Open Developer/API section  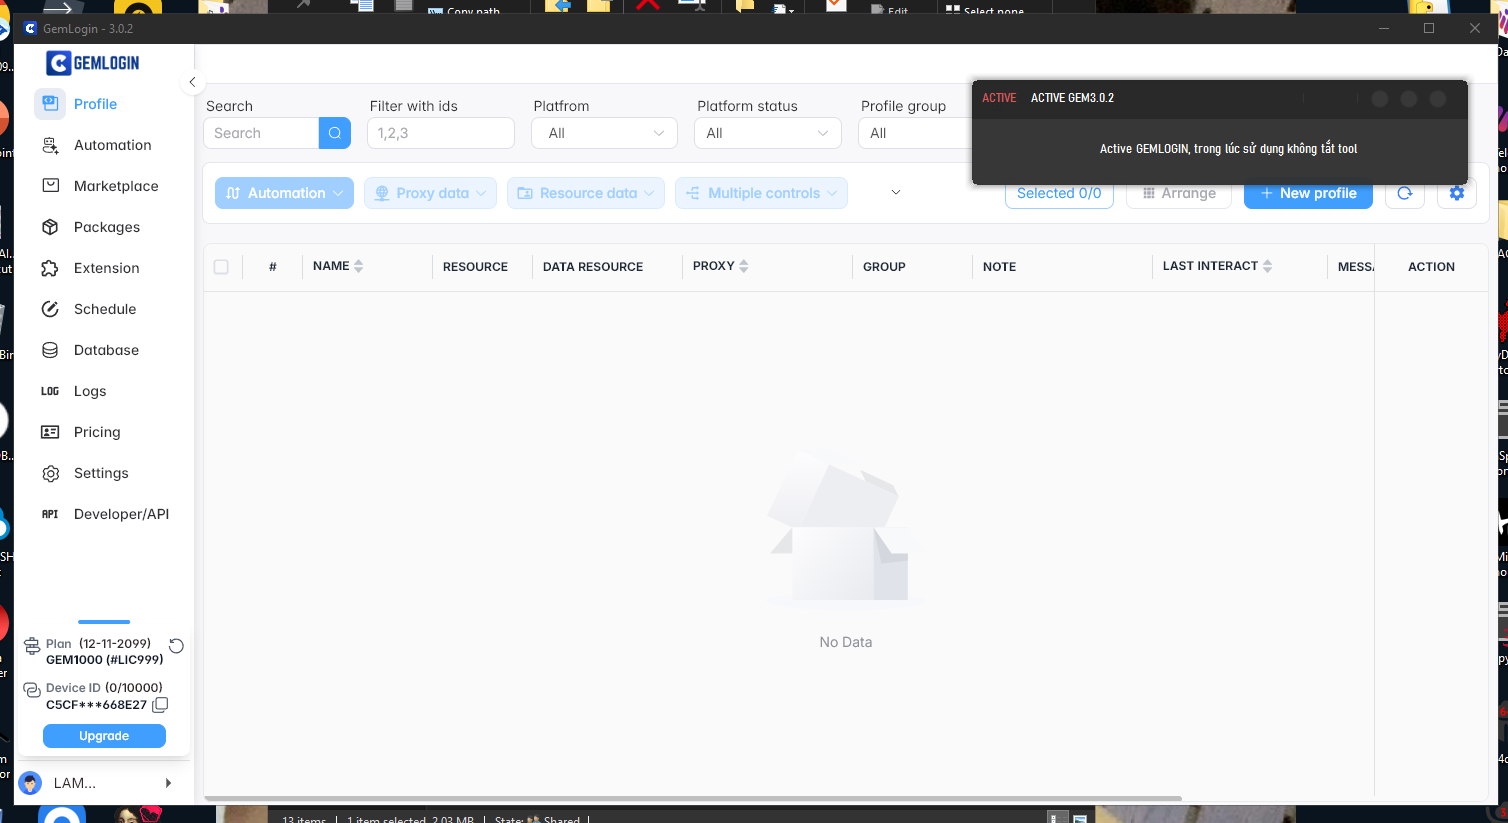[121, 514]
